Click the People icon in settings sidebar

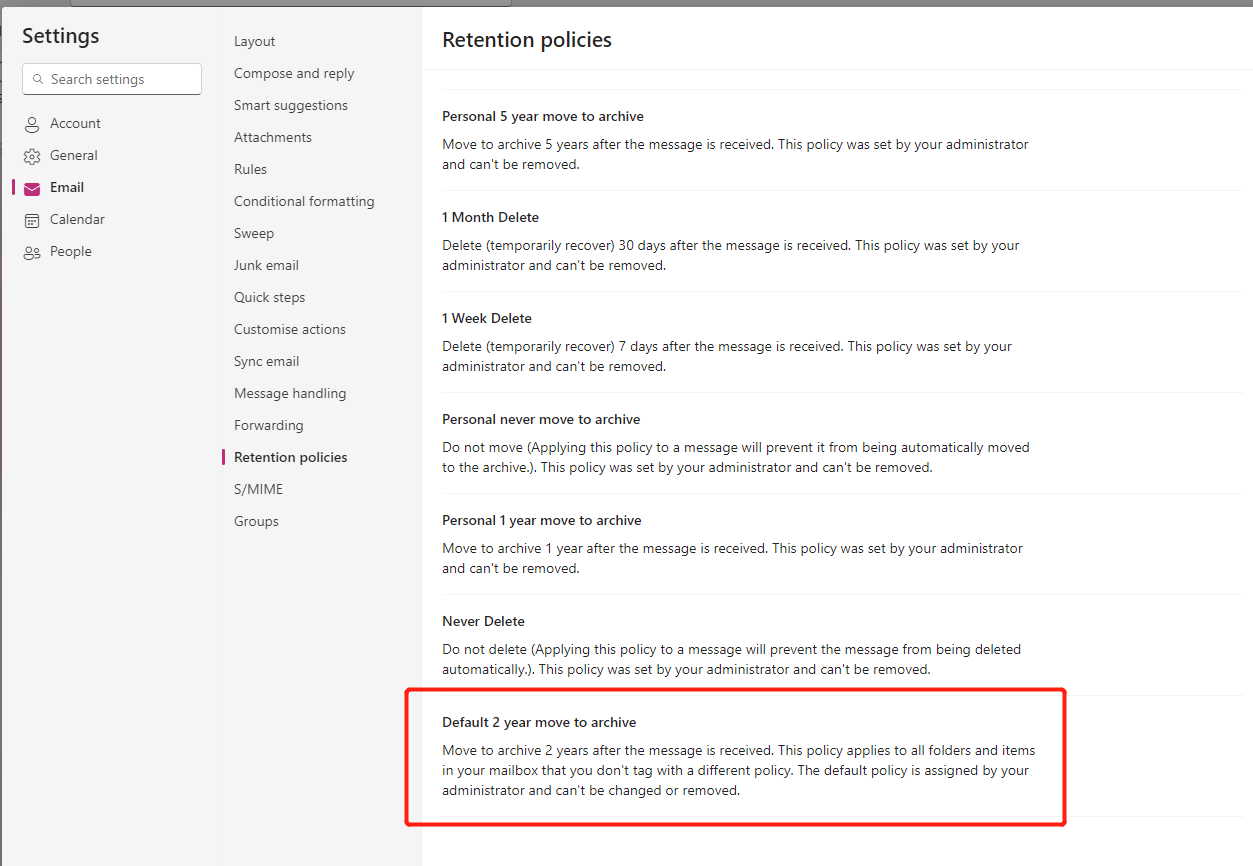tap(32, 252)
